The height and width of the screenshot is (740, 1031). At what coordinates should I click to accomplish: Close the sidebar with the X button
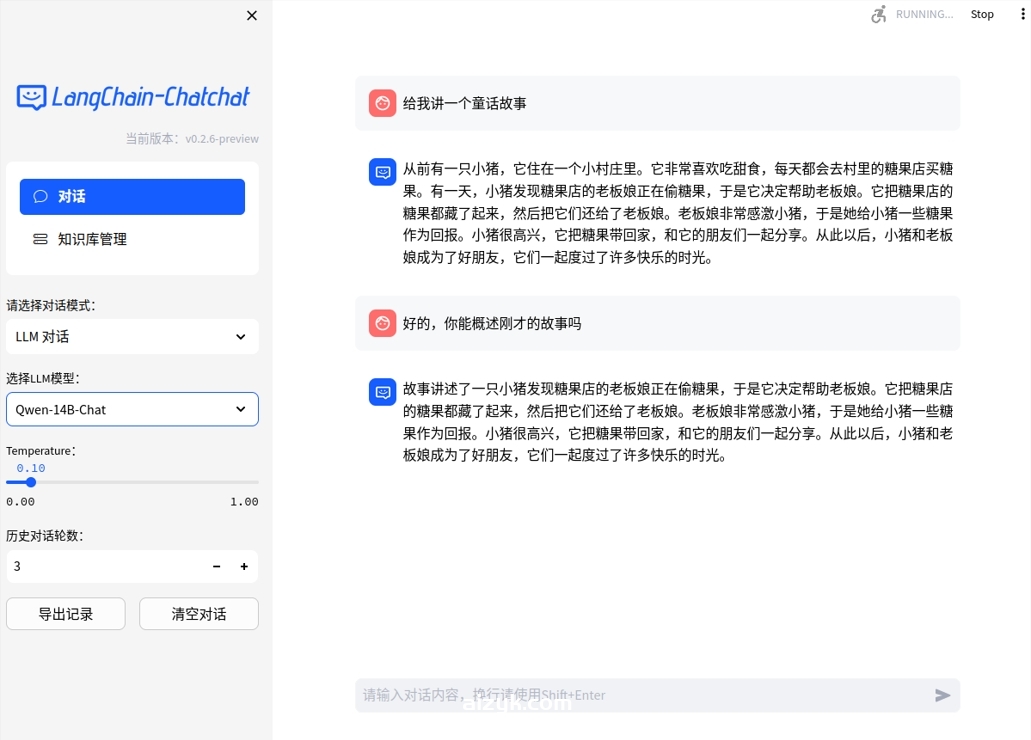click(x=251, y=15)
